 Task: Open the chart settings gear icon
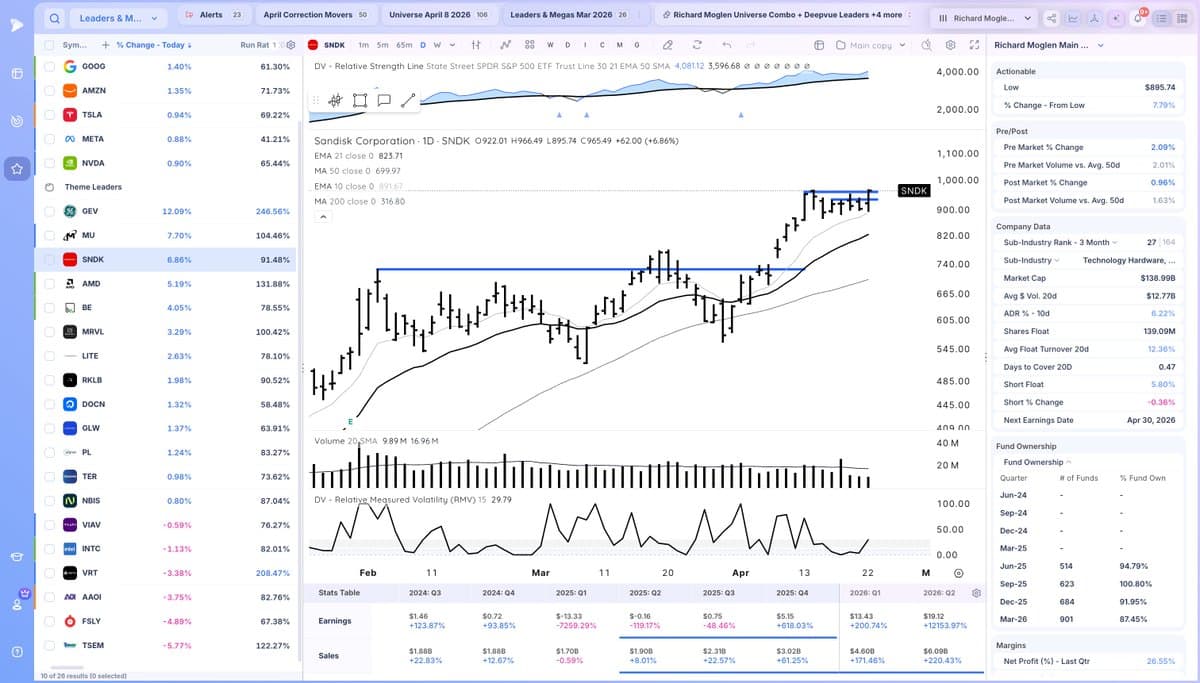(x=950, y=45)
